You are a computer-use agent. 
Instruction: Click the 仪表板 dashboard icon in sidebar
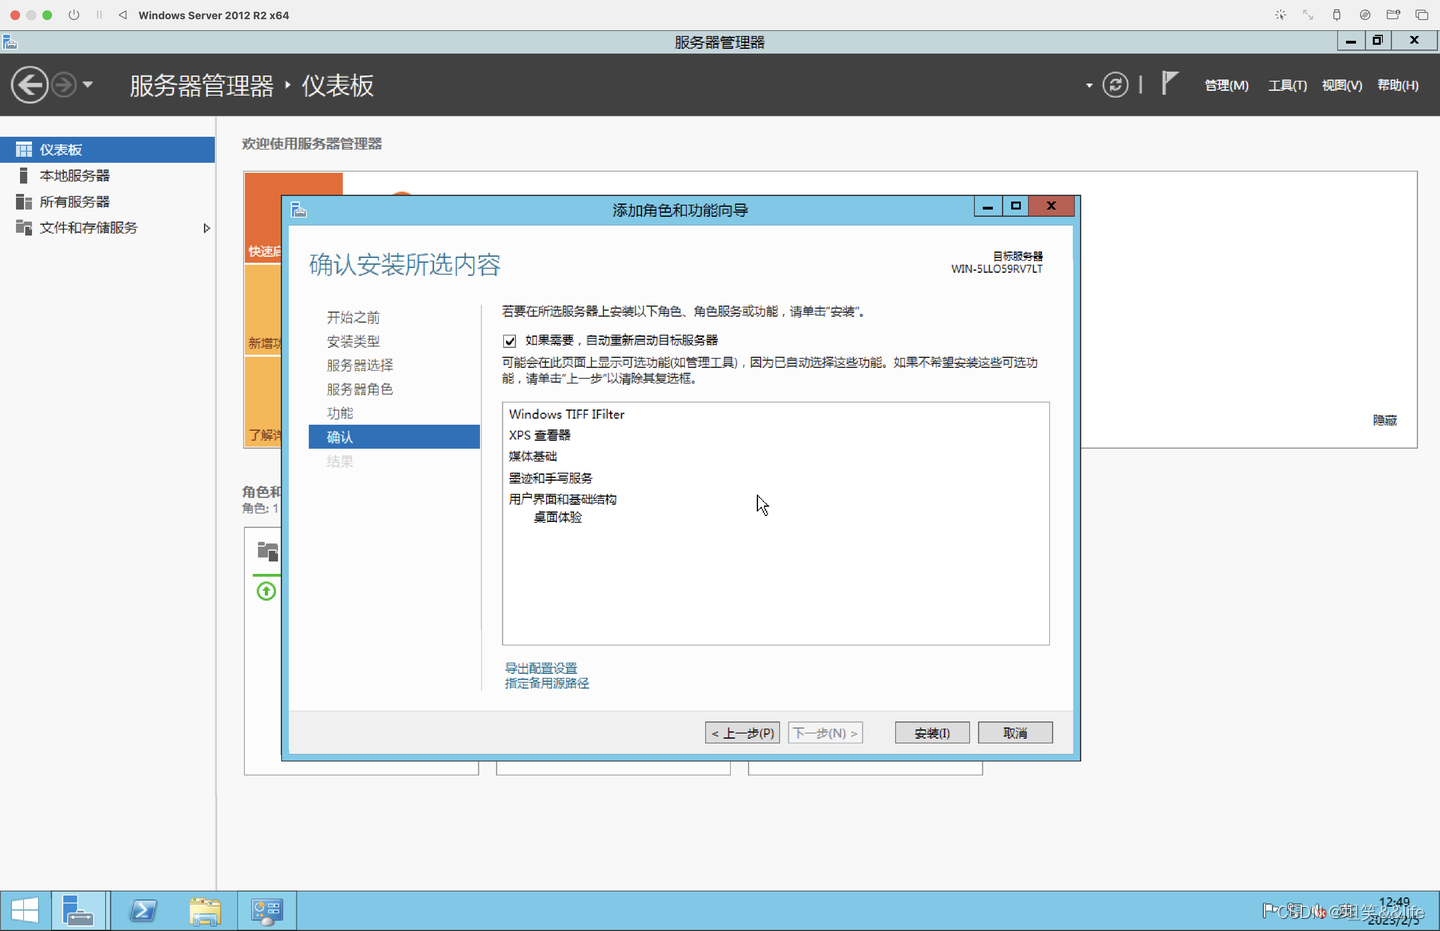pyautogui.click(x=24, y=149)
